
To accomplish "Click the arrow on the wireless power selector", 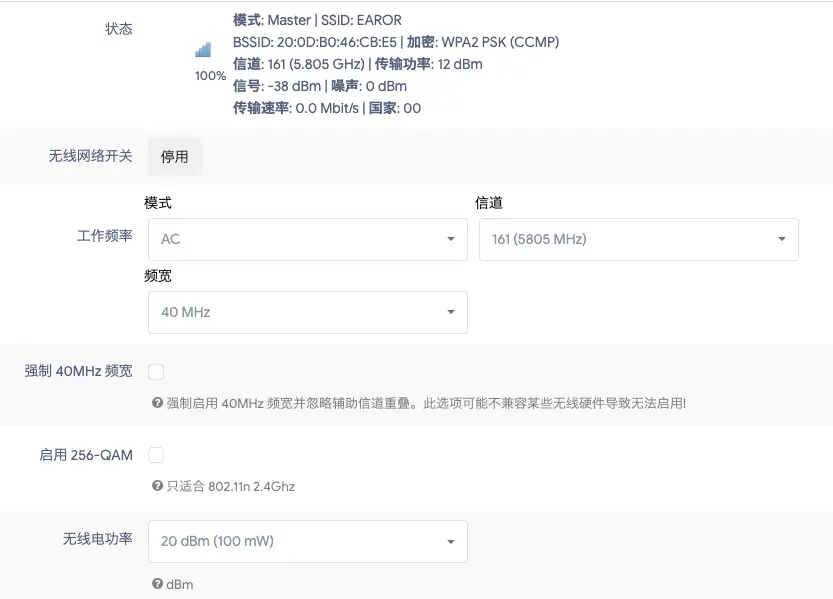I will tap(450, 541).
